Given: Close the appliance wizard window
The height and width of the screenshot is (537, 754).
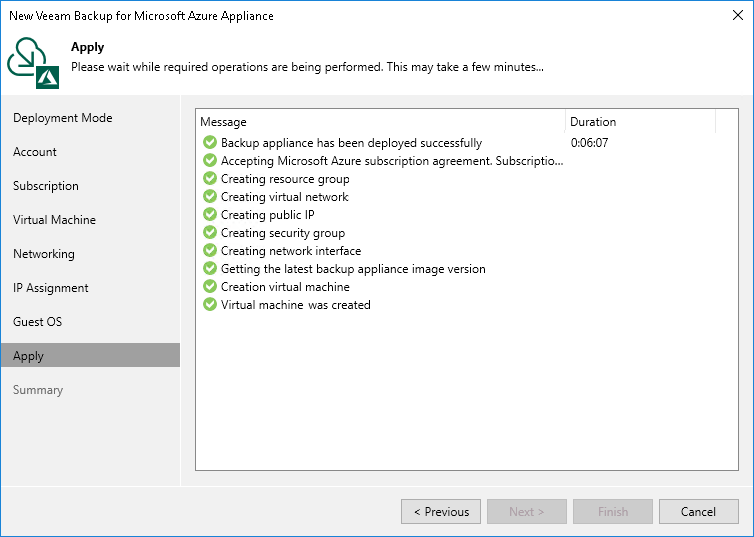Looking at the screenshot, I should point(735,16).
